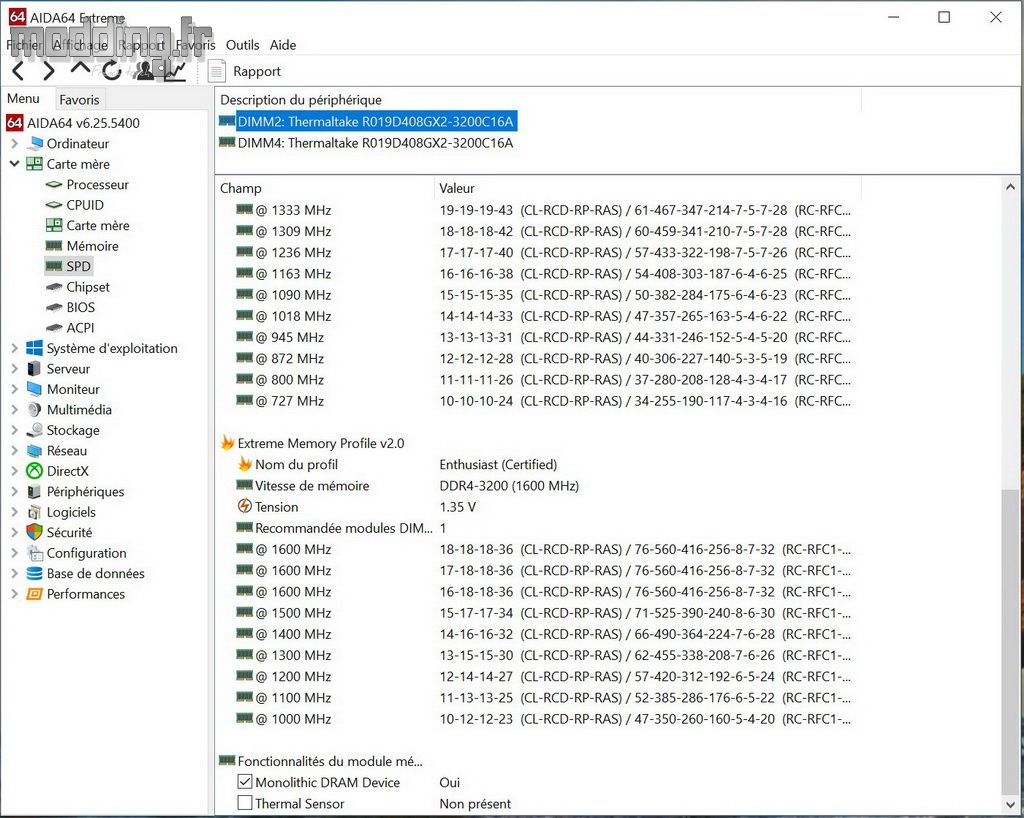Select the AIDA64 v6.25.5400 root node icon
Screen dimensions: 1024x818
tap(14, 123)
